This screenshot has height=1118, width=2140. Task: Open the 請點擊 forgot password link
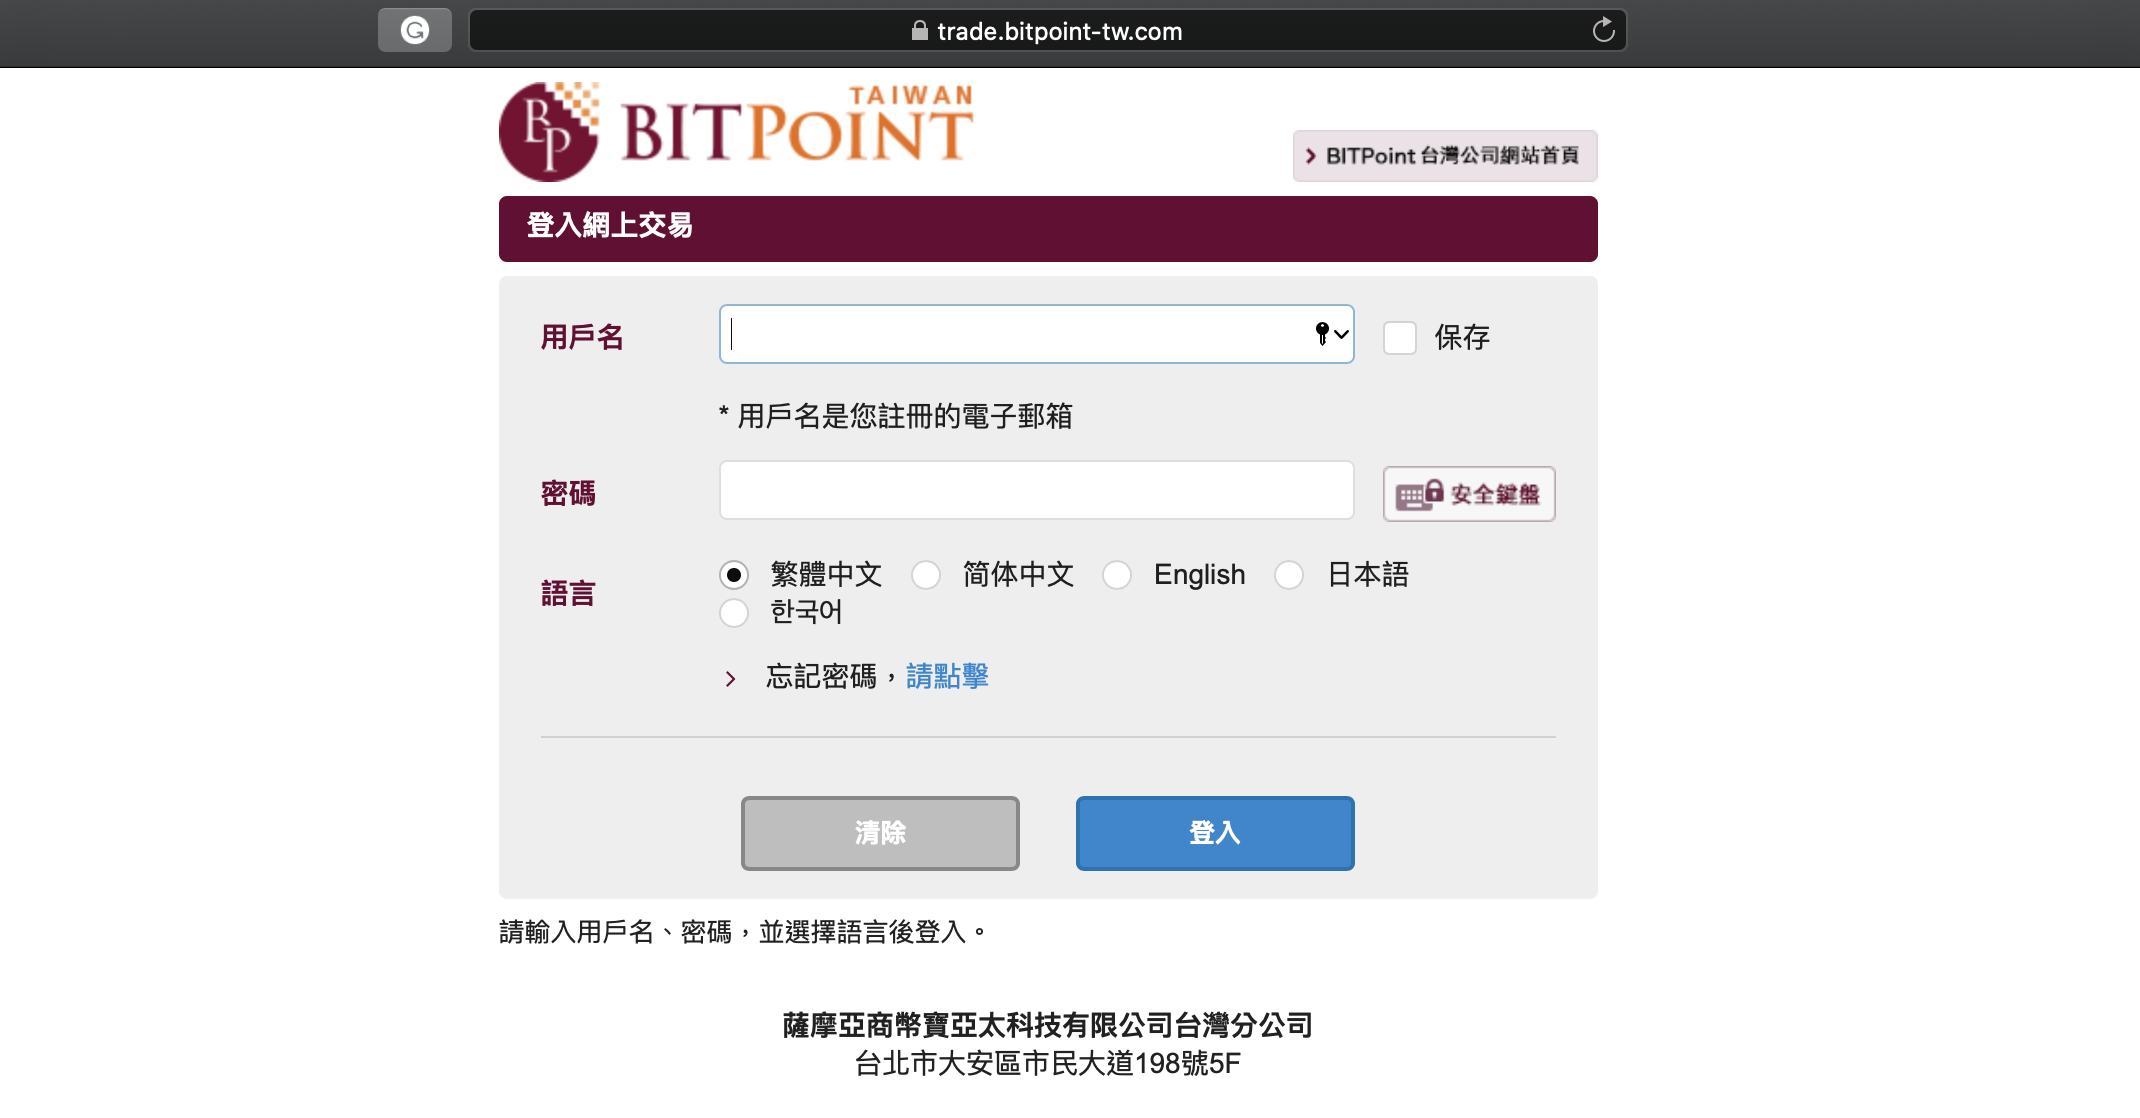[947, 677]
